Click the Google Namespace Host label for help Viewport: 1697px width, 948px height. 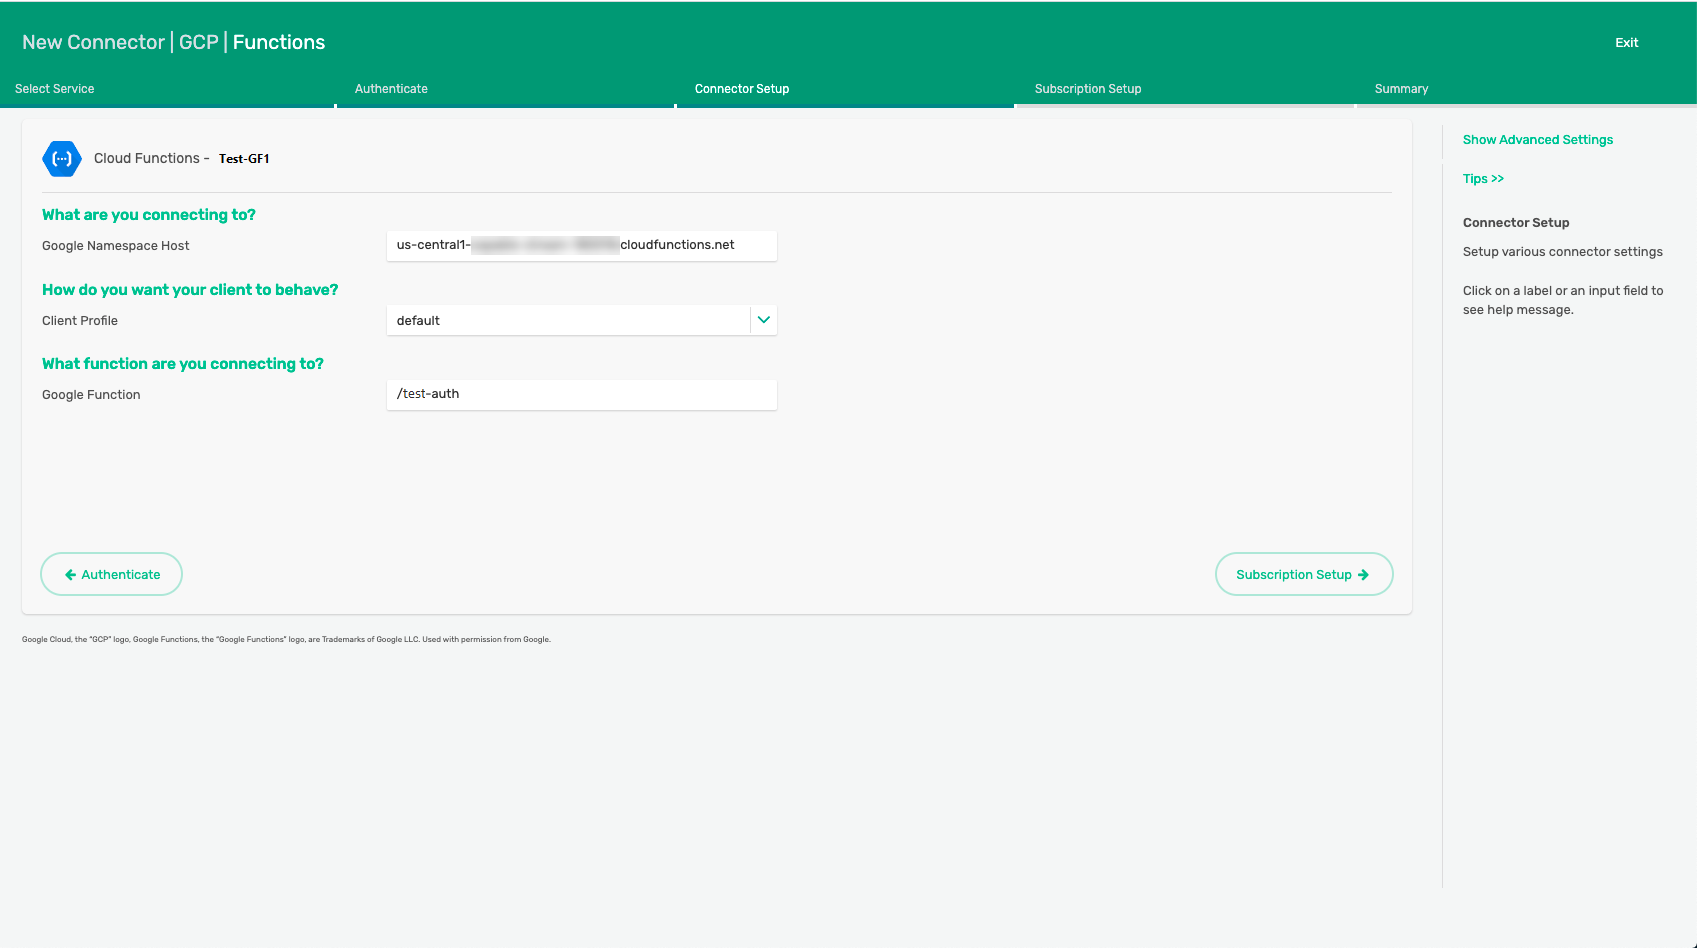click(116, 246)
